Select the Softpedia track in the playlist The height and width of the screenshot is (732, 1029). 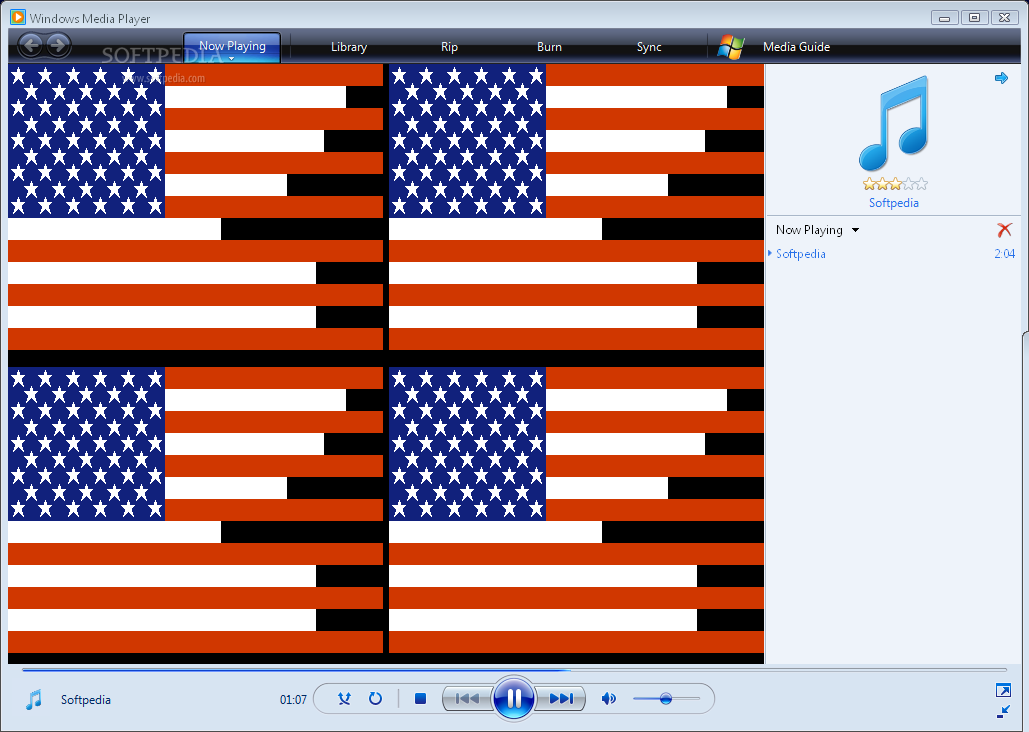(x=801, y=253)
